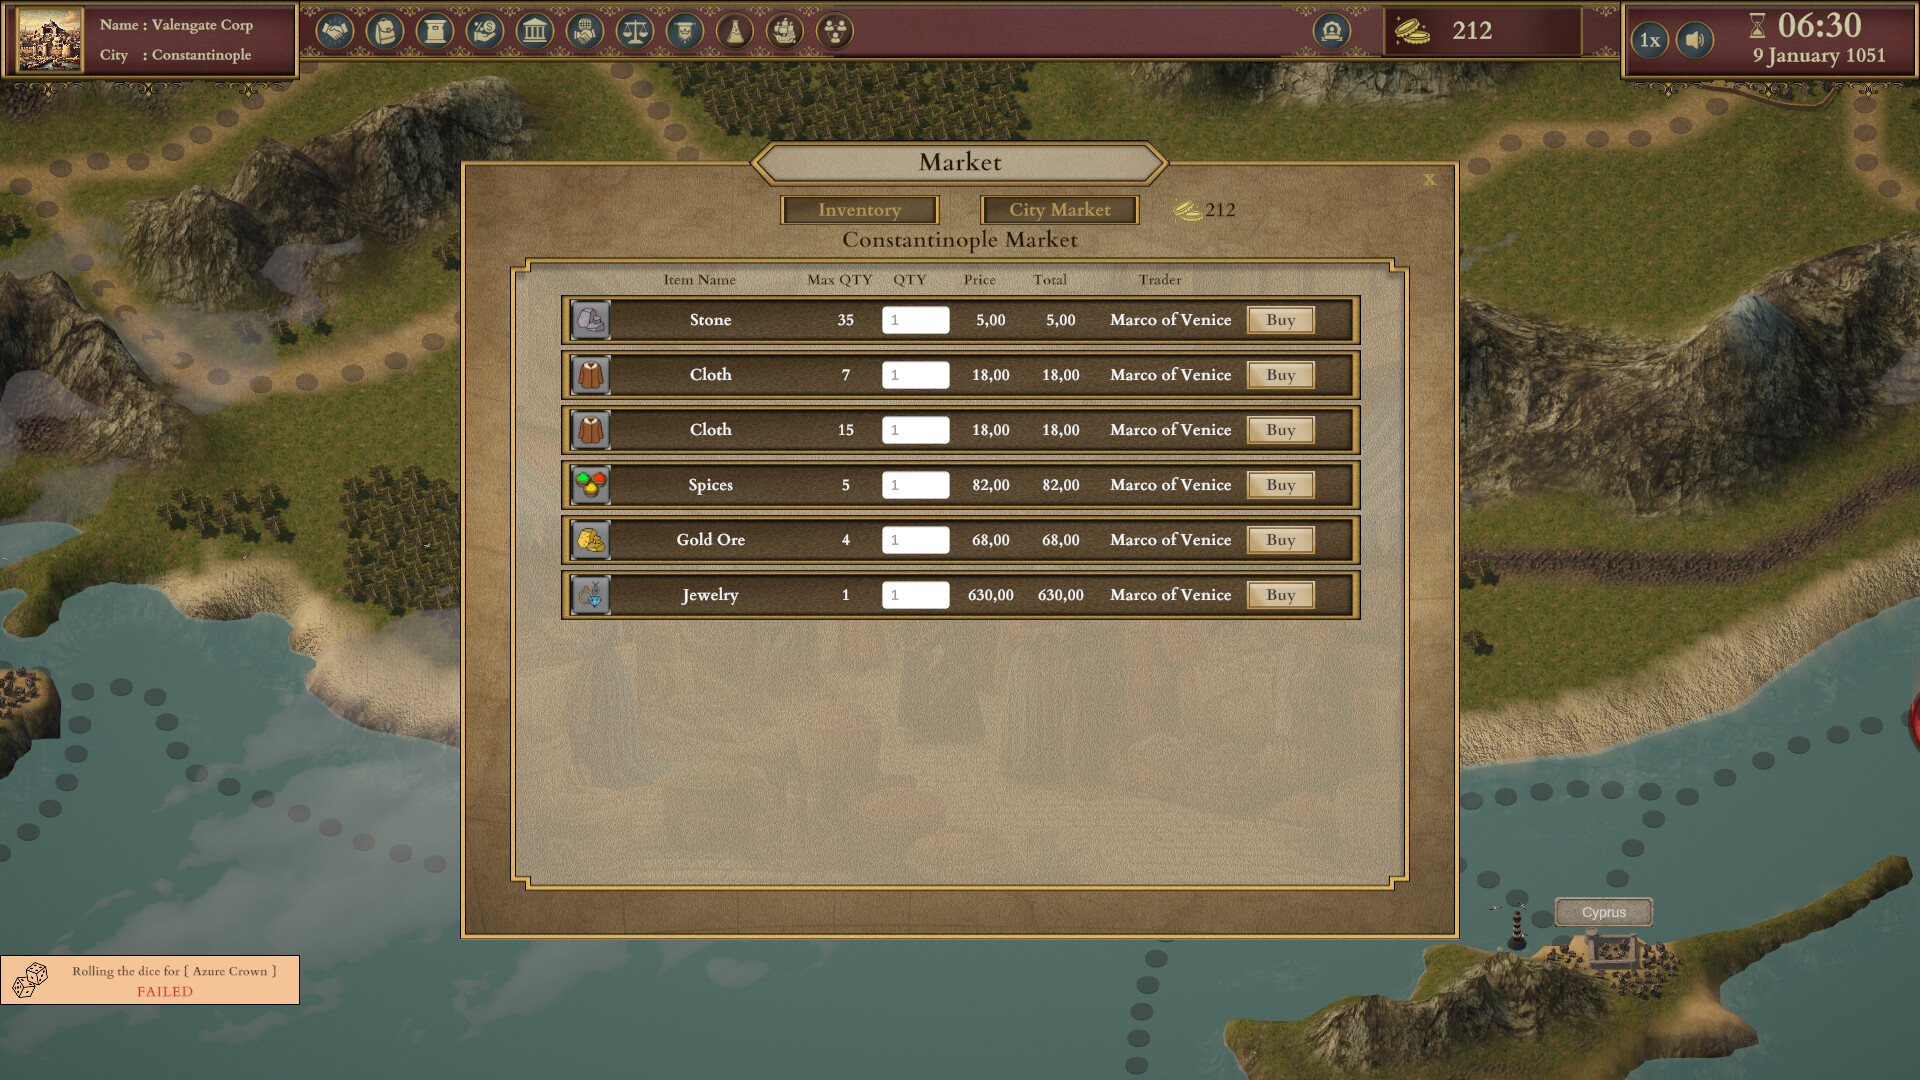
Task: Close the Market window
Action: pos(1430,181)
